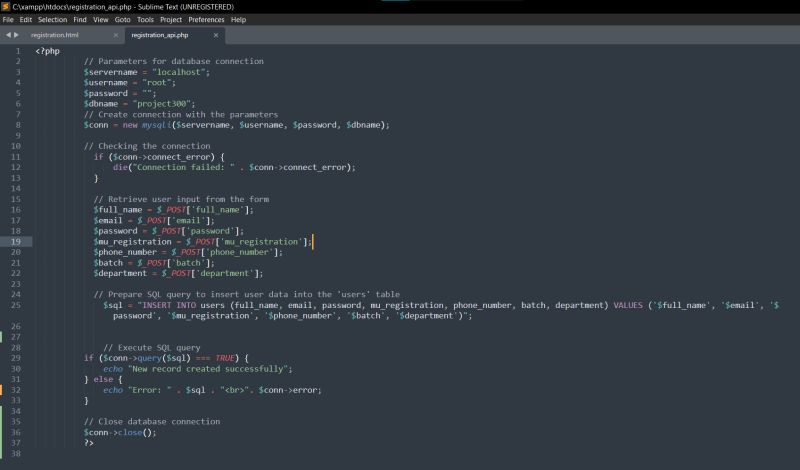Click the 'mysqli' class name

coord(157,125)
